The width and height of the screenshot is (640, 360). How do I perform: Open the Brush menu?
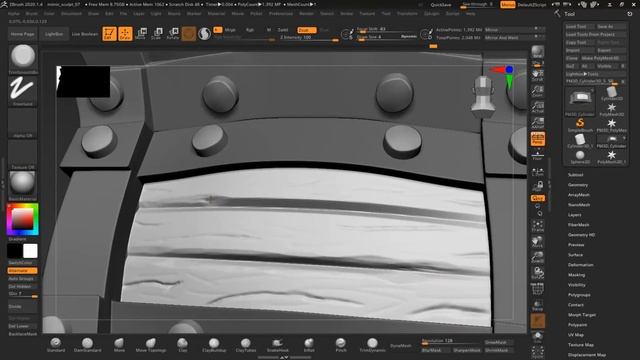click(31, 13)
